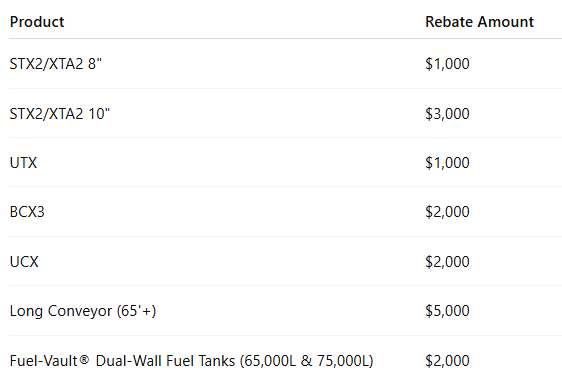Click the $1,000 rebate for UTX

pos(447,163)
